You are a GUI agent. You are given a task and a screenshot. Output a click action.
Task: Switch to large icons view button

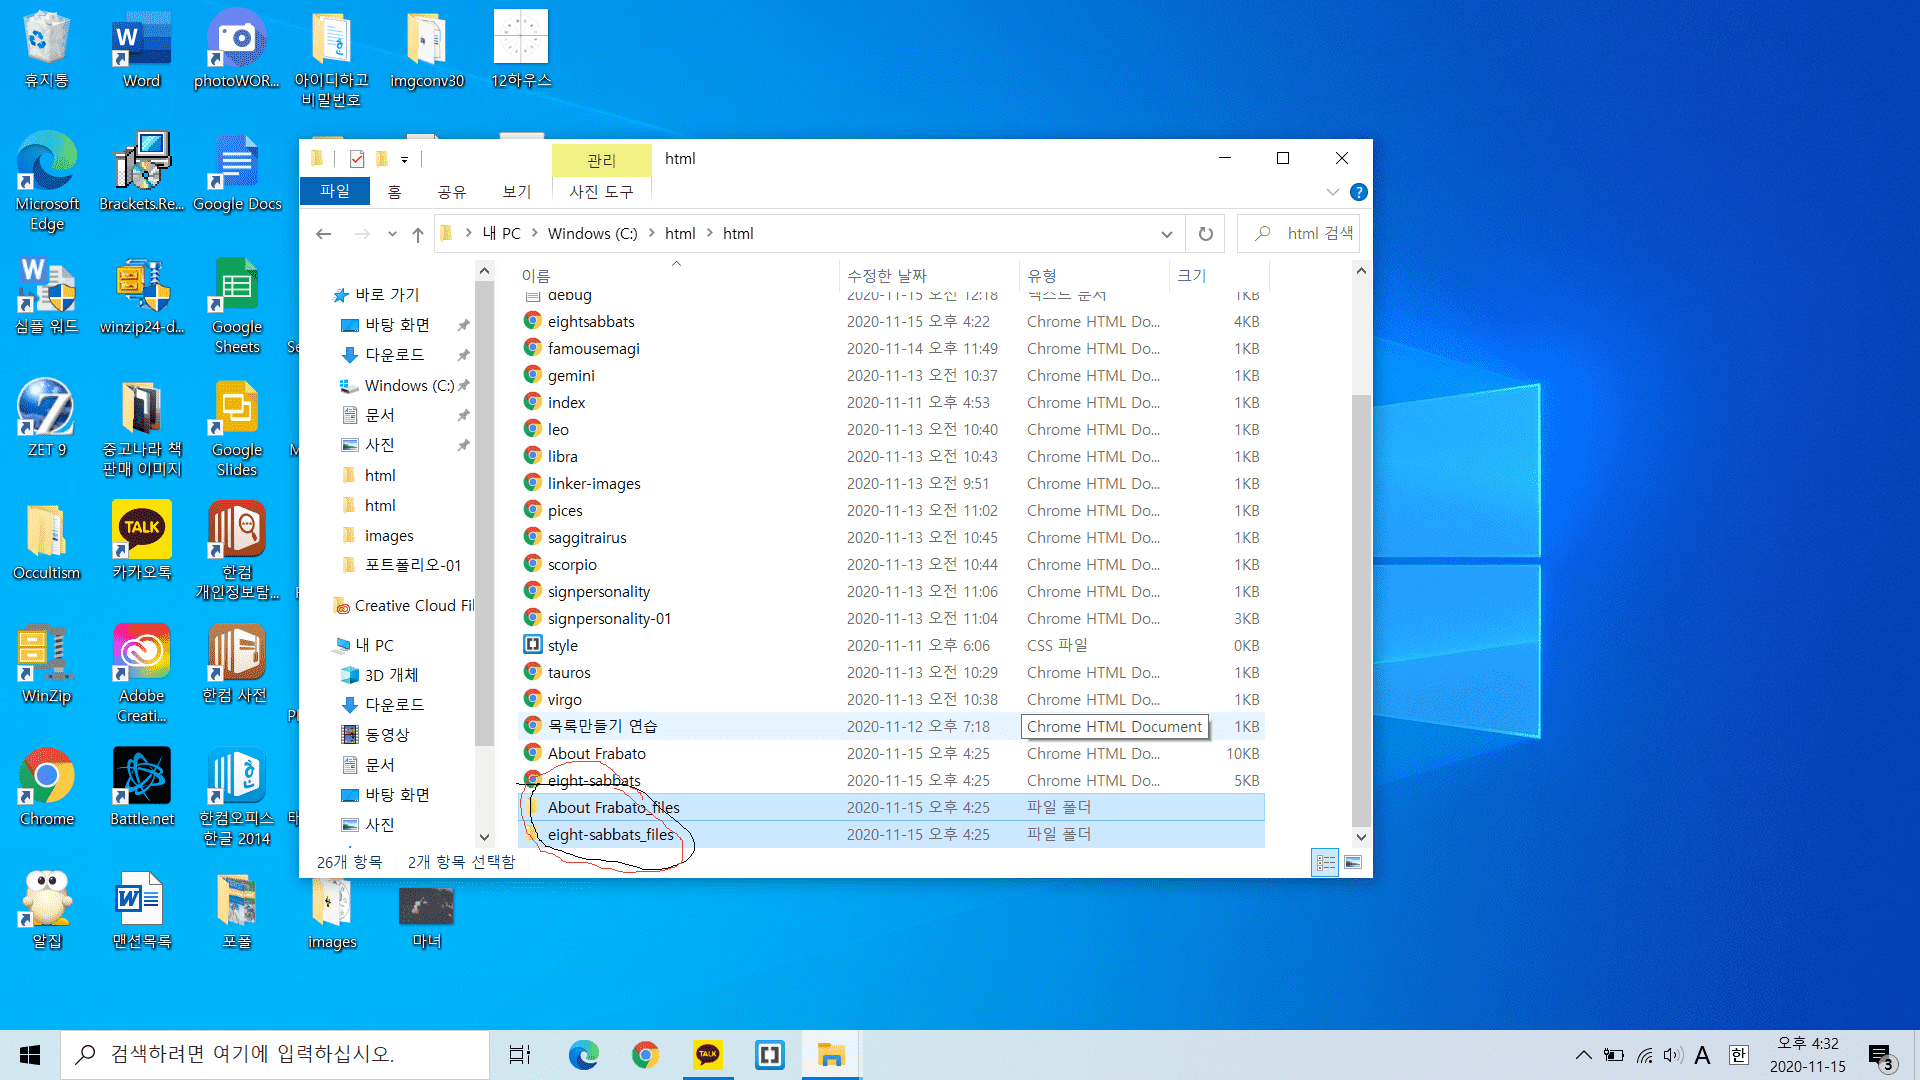pos(1353,862)
